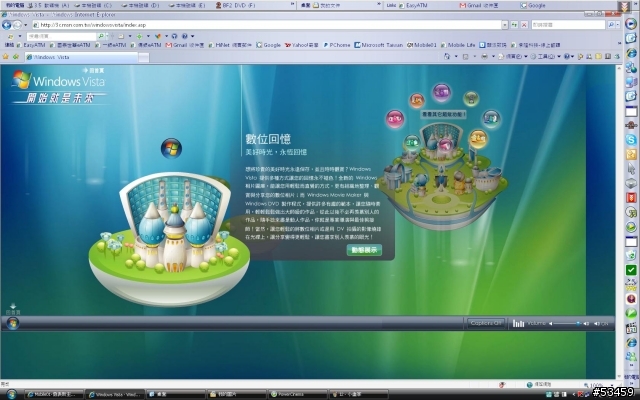Click the Favorites Center star icon
Image resolution: width=640 pixels, height=400 pixels.
coord(6,57)
